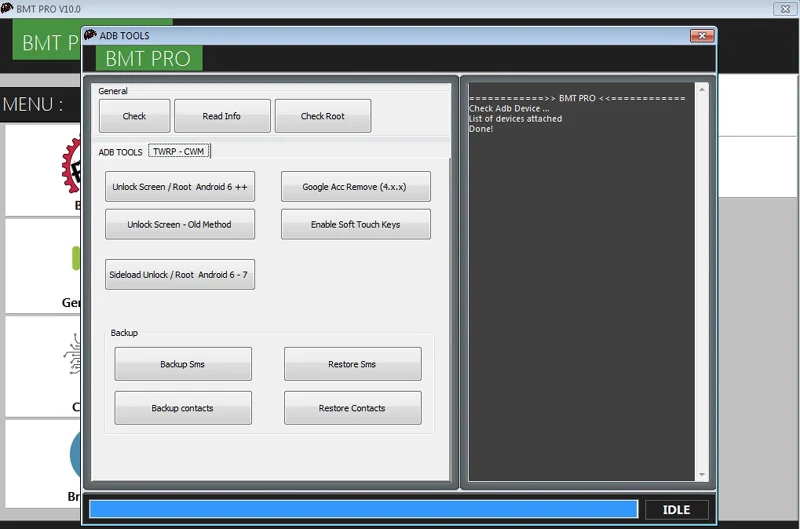Click the log scrollbar up arrow

(x=702, y=90)
